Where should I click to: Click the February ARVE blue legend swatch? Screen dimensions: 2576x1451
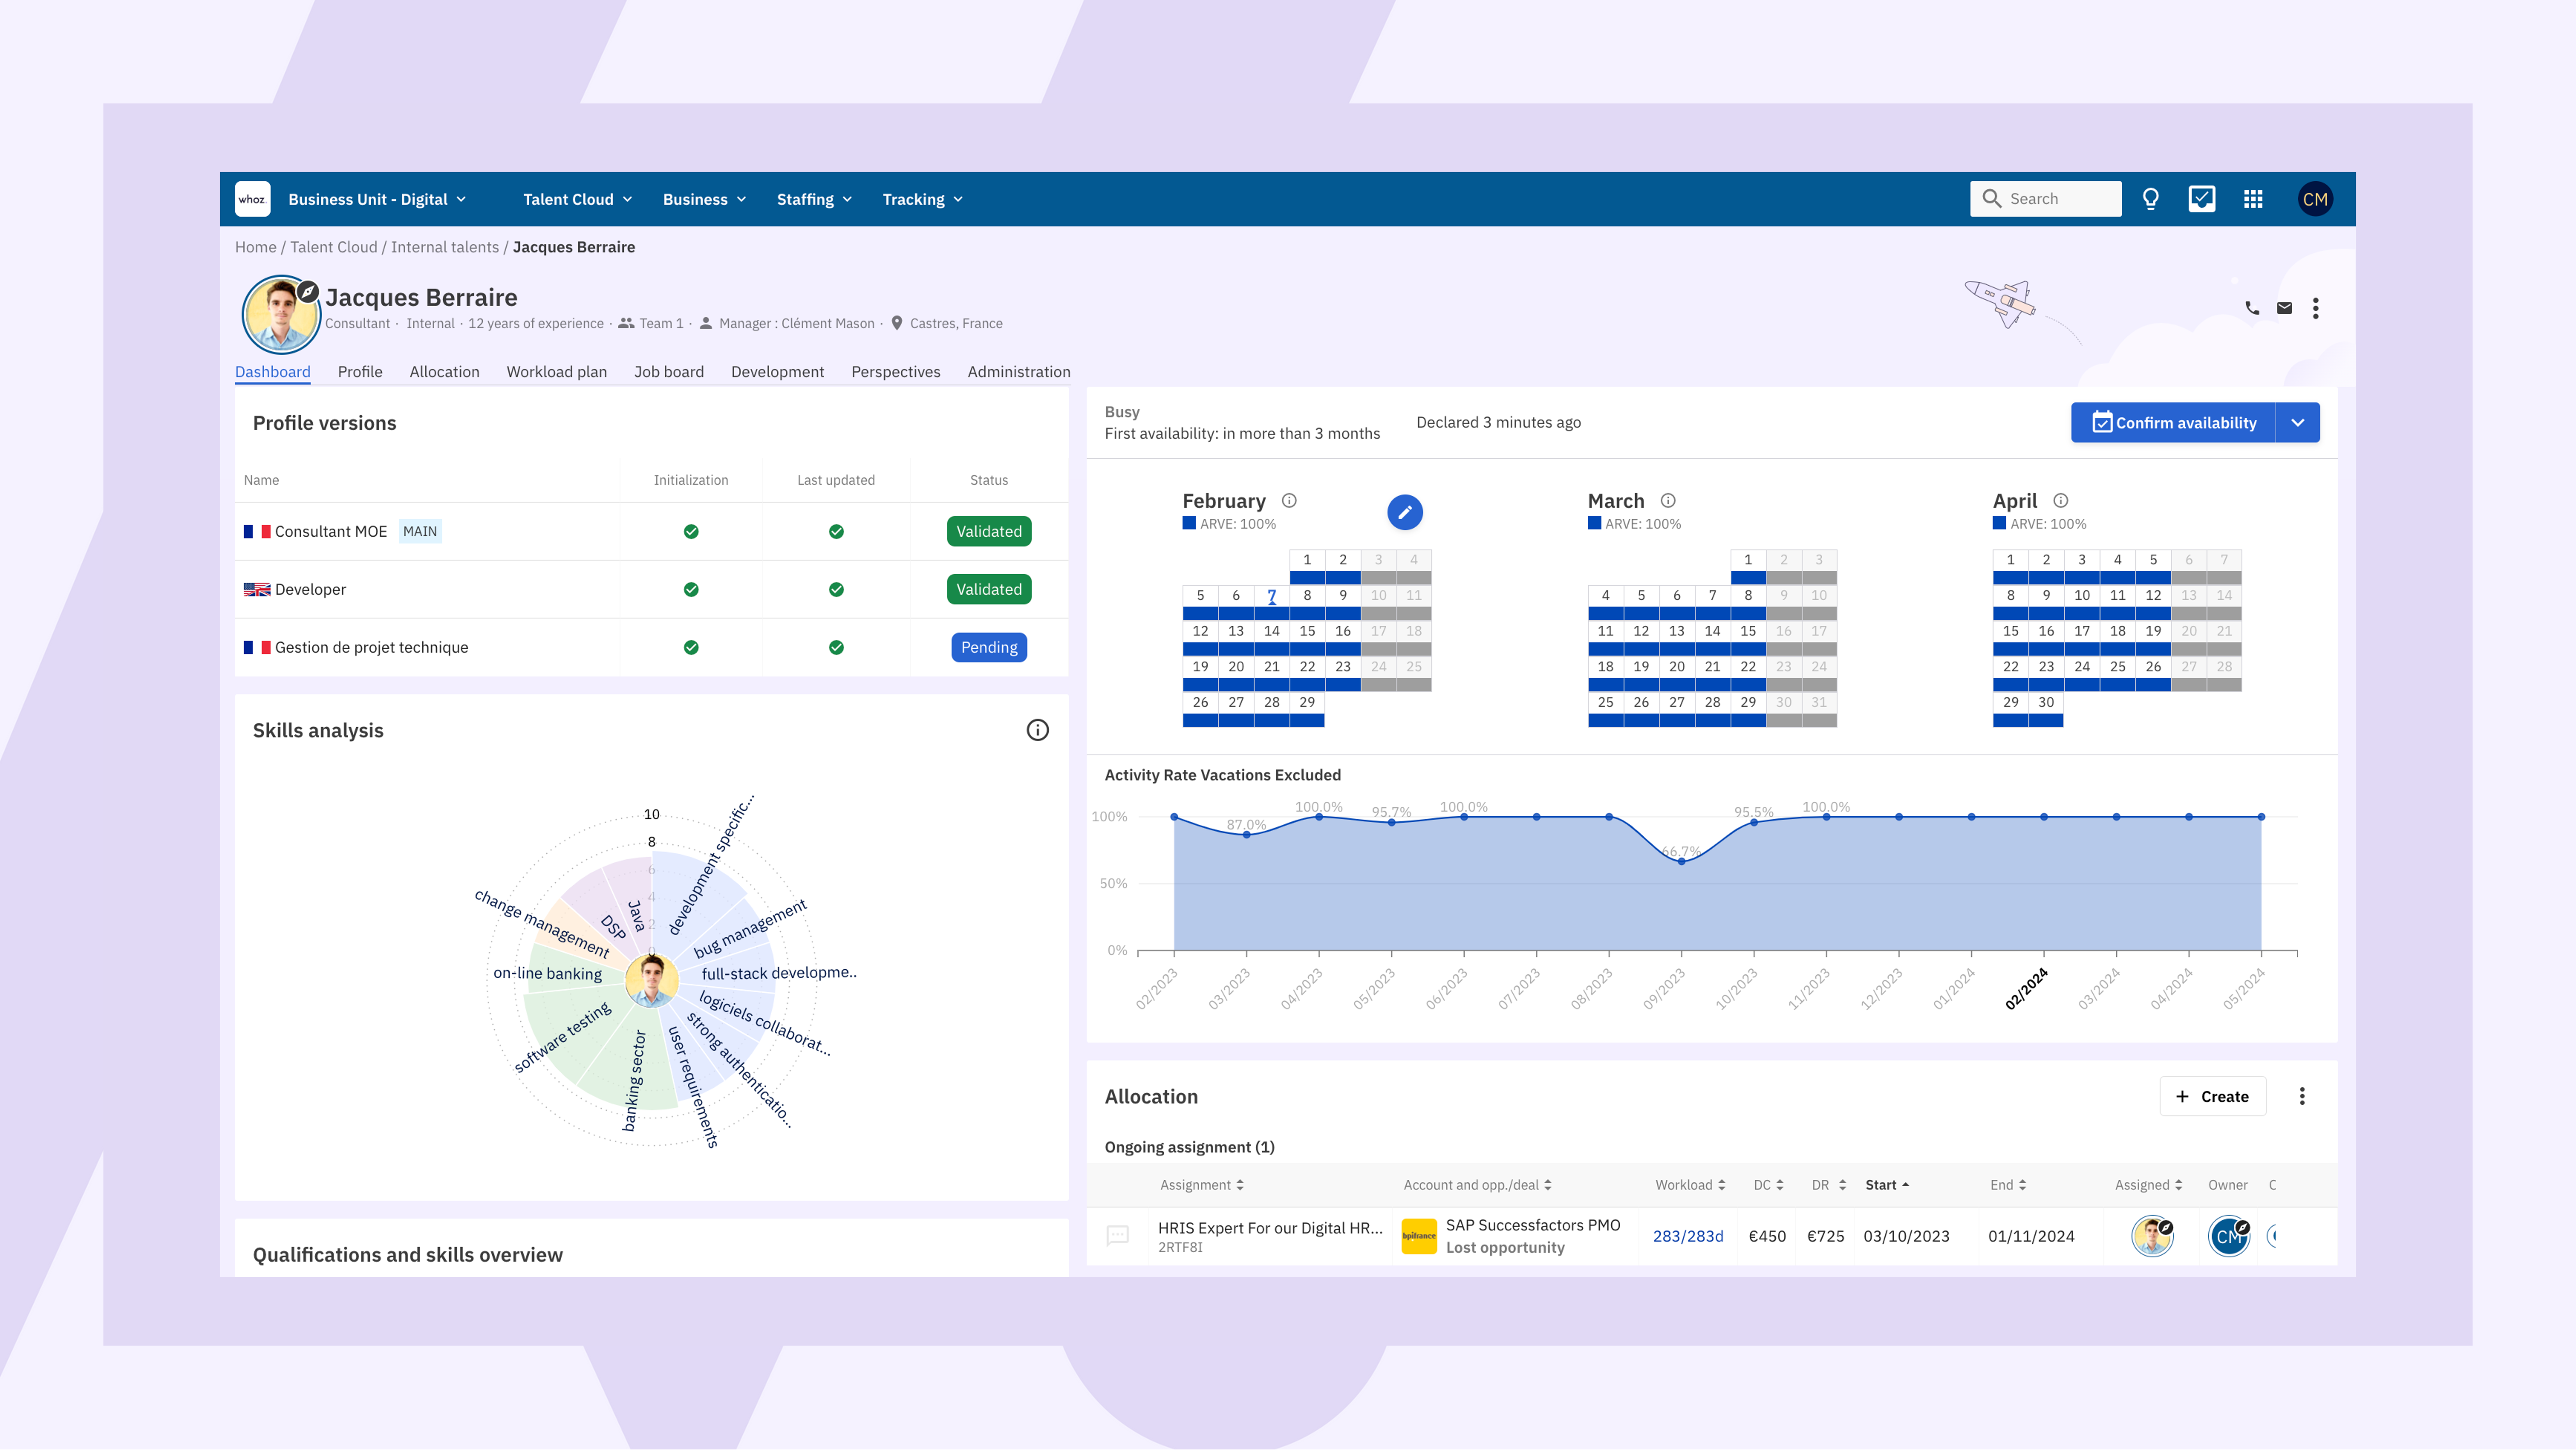(x=1189, y=523)
